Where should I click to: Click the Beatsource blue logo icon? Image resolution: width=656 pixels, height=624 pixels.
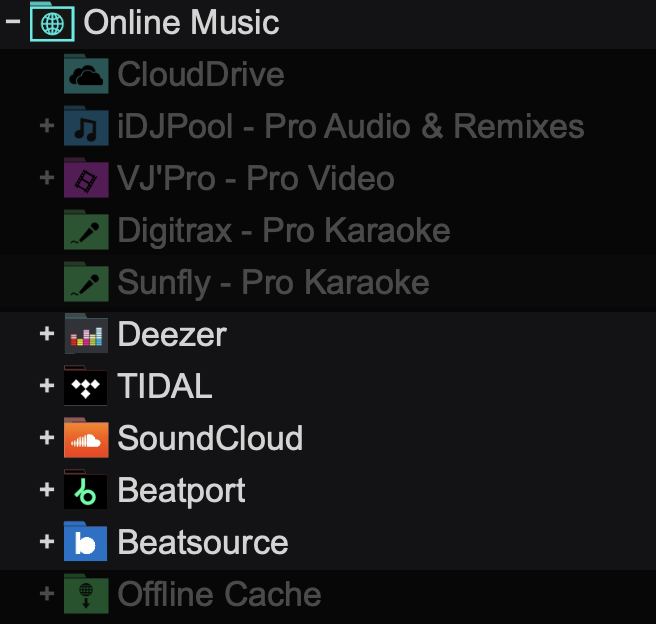pyautogui.click(x=85, y=542)
